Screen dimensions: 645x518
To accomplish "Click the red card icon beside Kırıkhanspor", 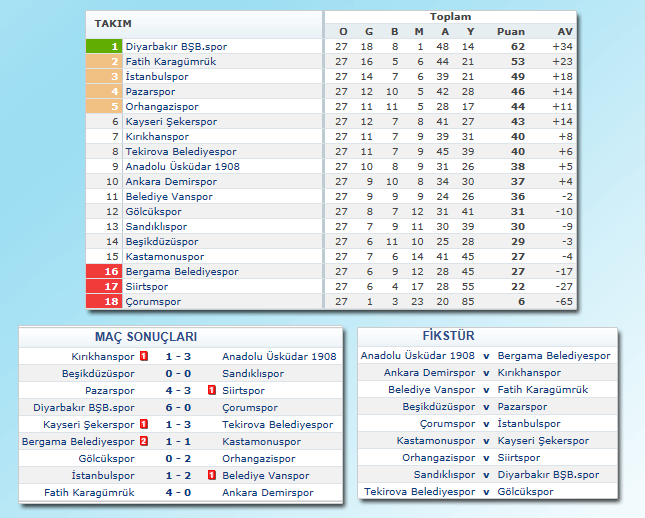I will point(144,356).
